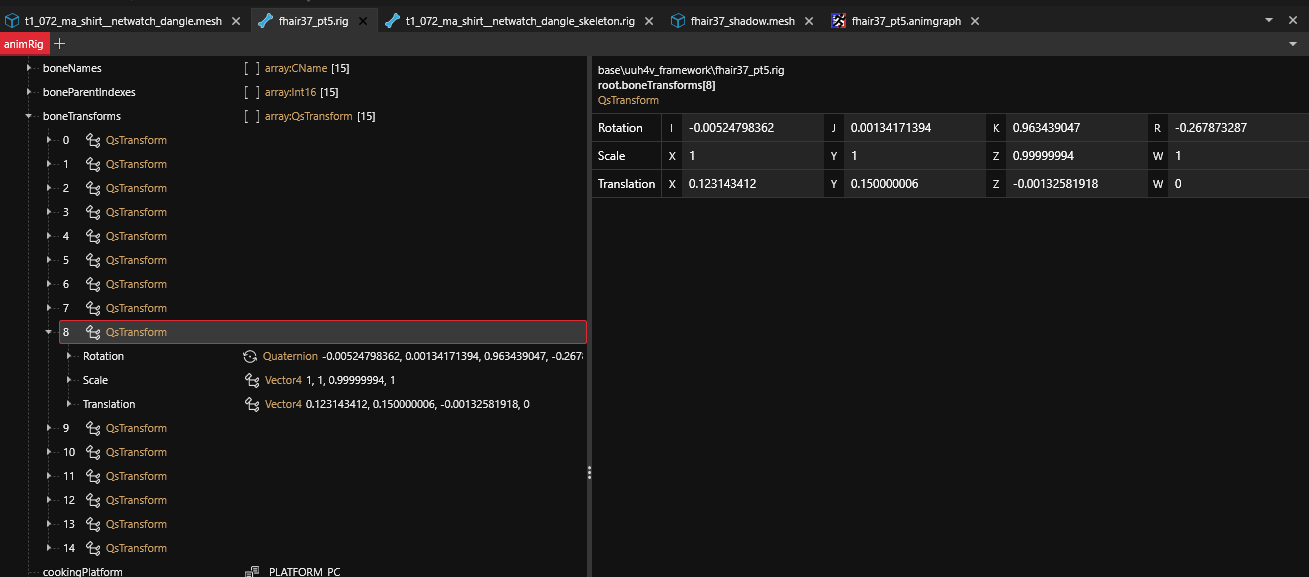Click the cube icon on fhair37_shadow.mesh tab
This screenshot has height=577, width=1309.
click(x=678, y=21)
